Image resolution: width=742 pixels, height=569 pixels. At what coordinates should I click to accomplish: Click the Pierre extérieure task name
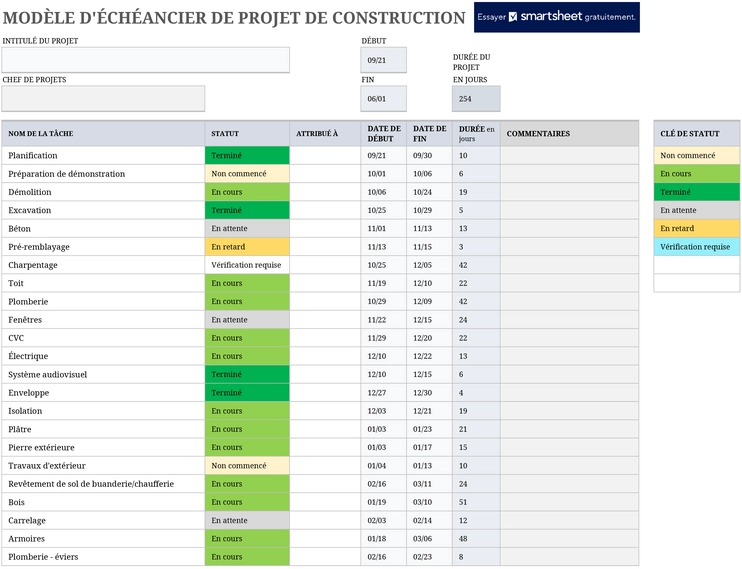(41, 447)
